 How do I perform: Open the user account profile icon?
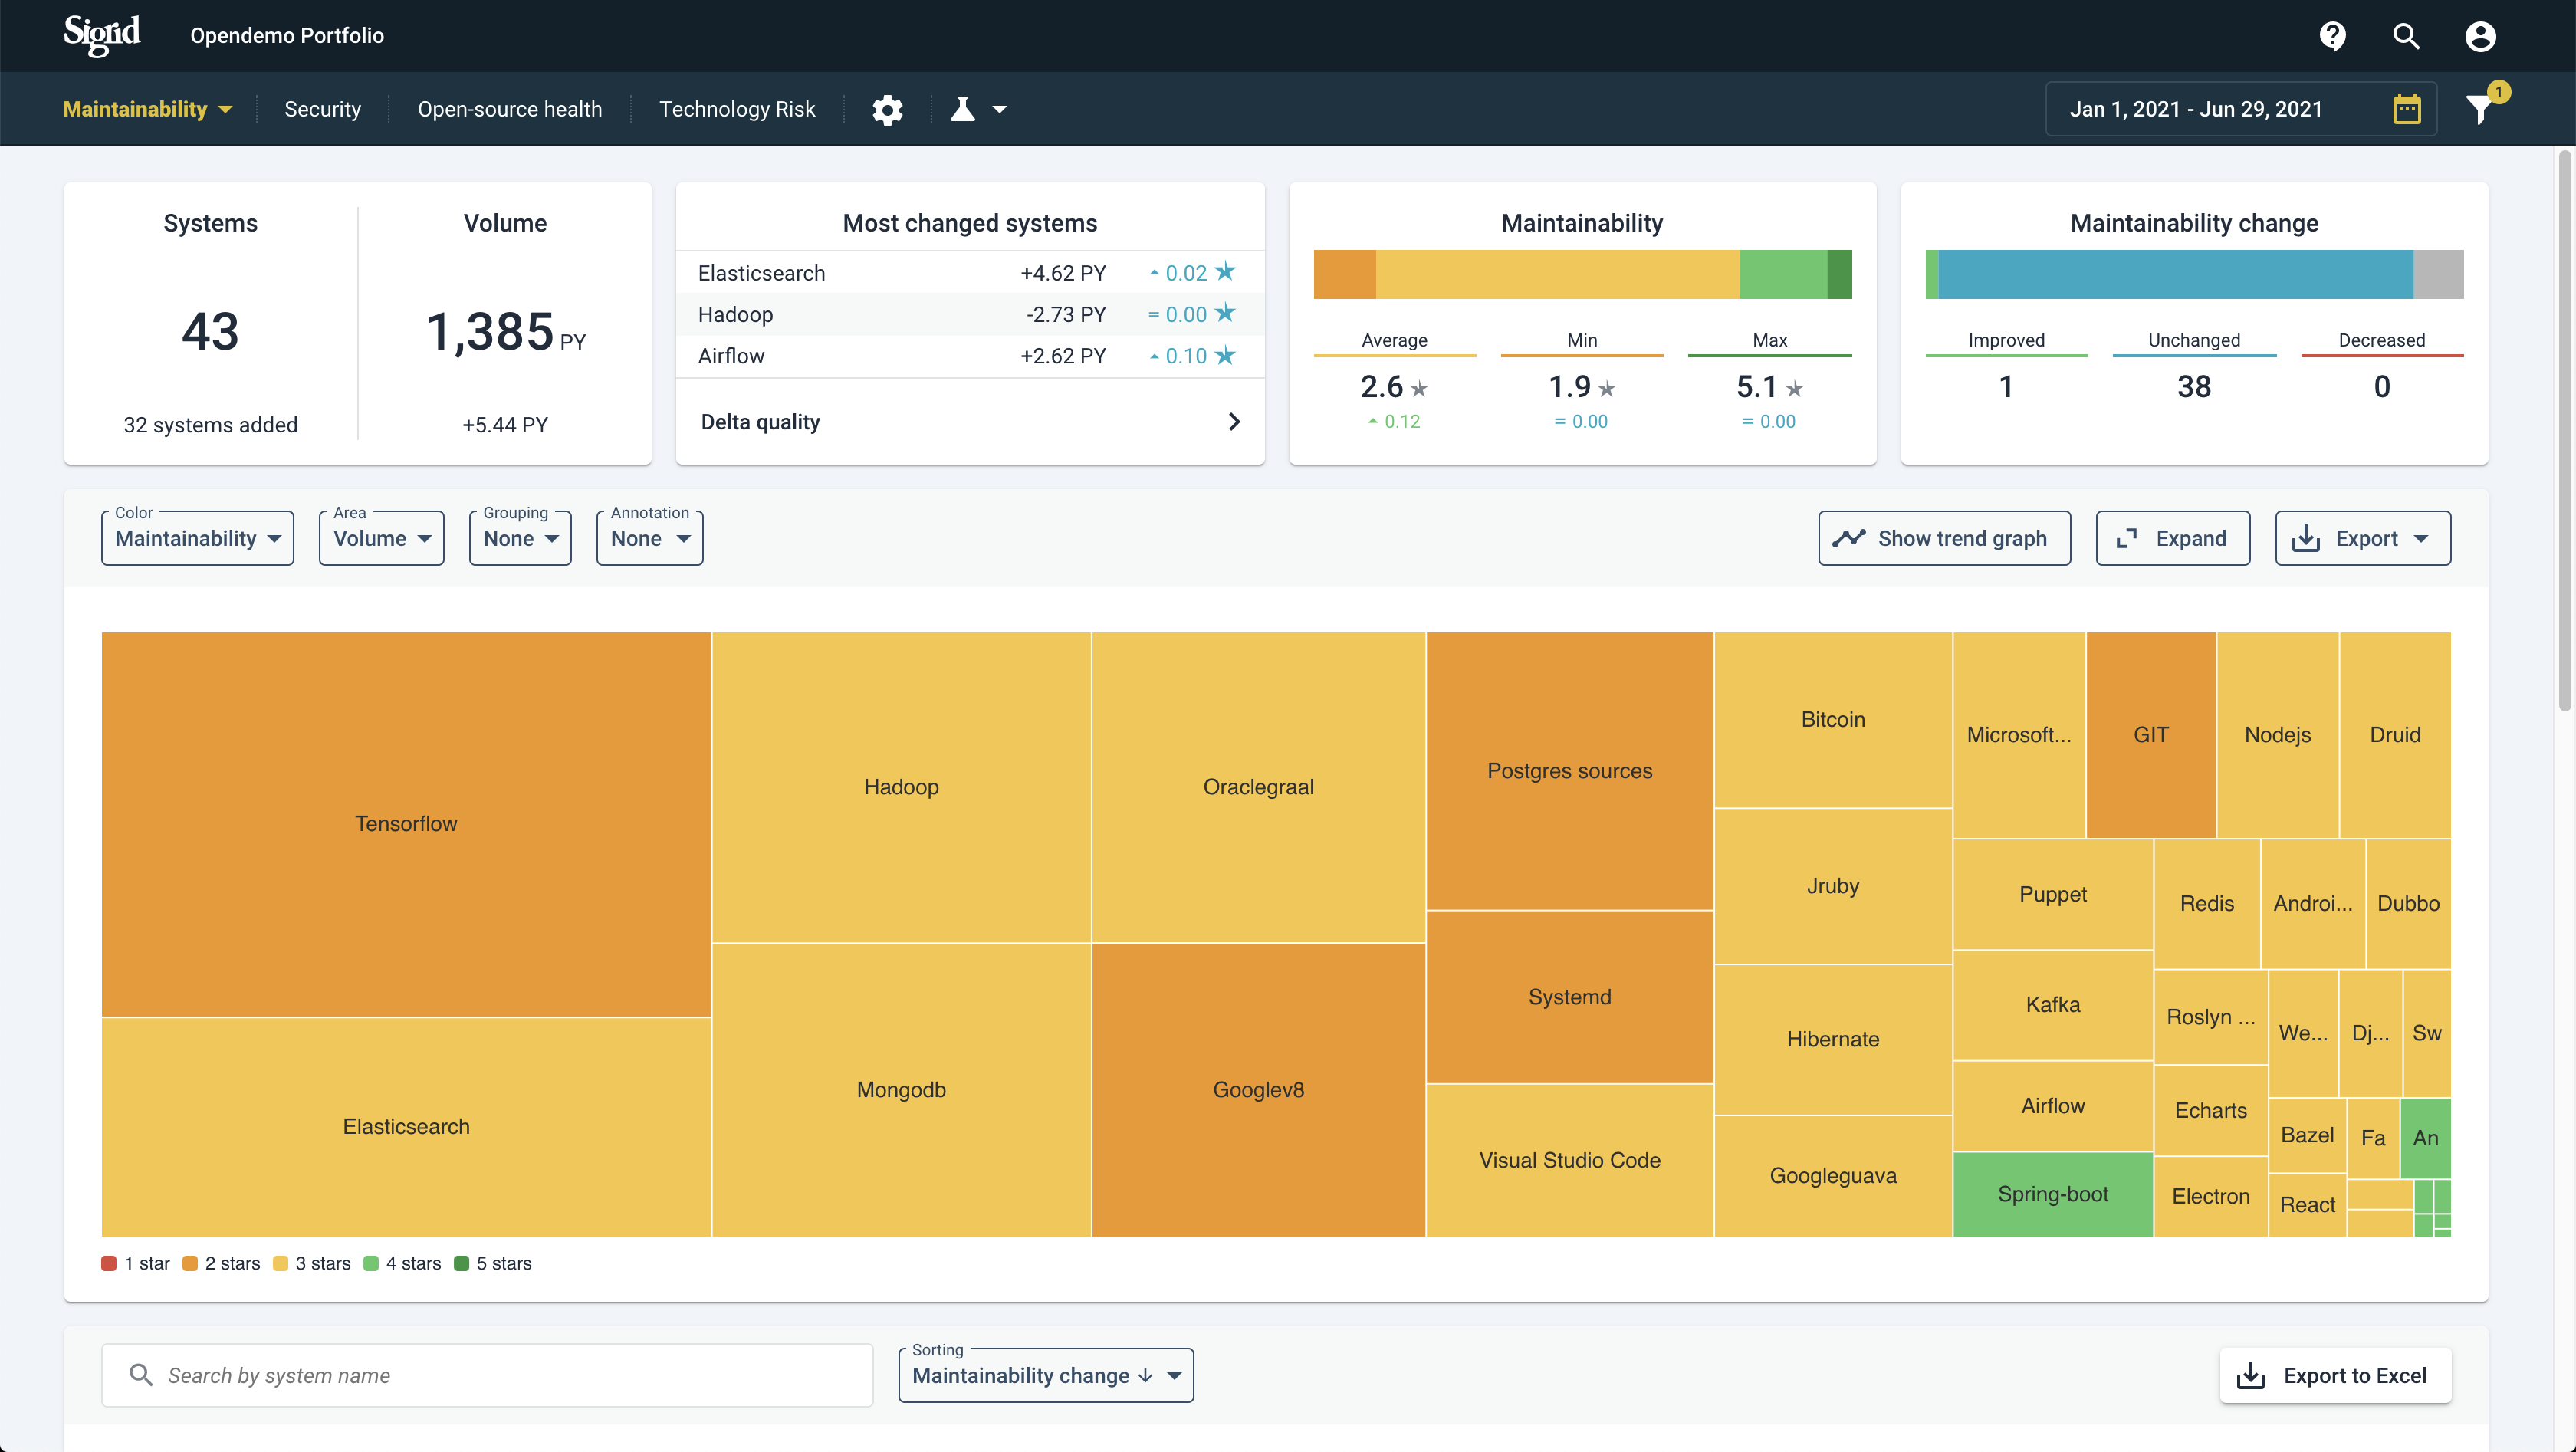[x=2480, y=36]
